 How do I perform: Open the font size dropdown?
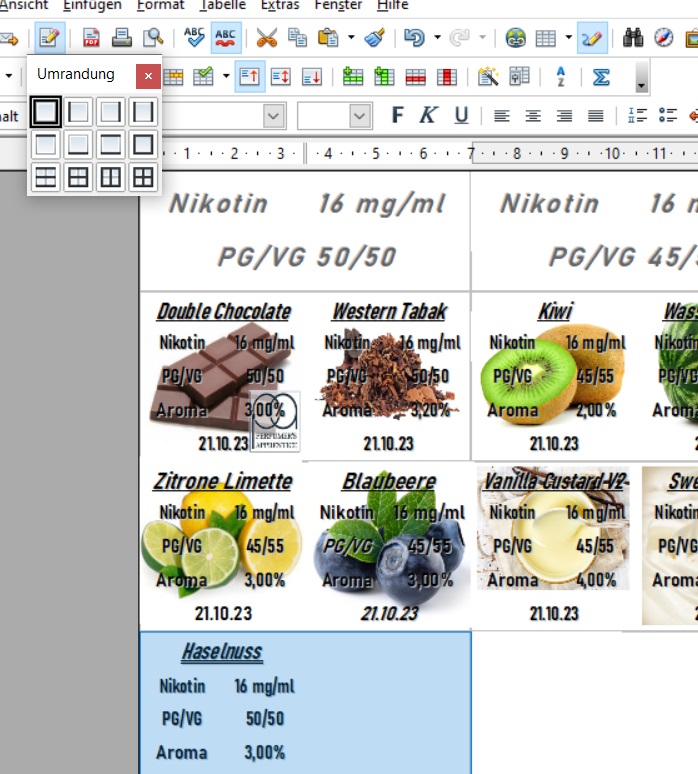click(x=360, y=116)
